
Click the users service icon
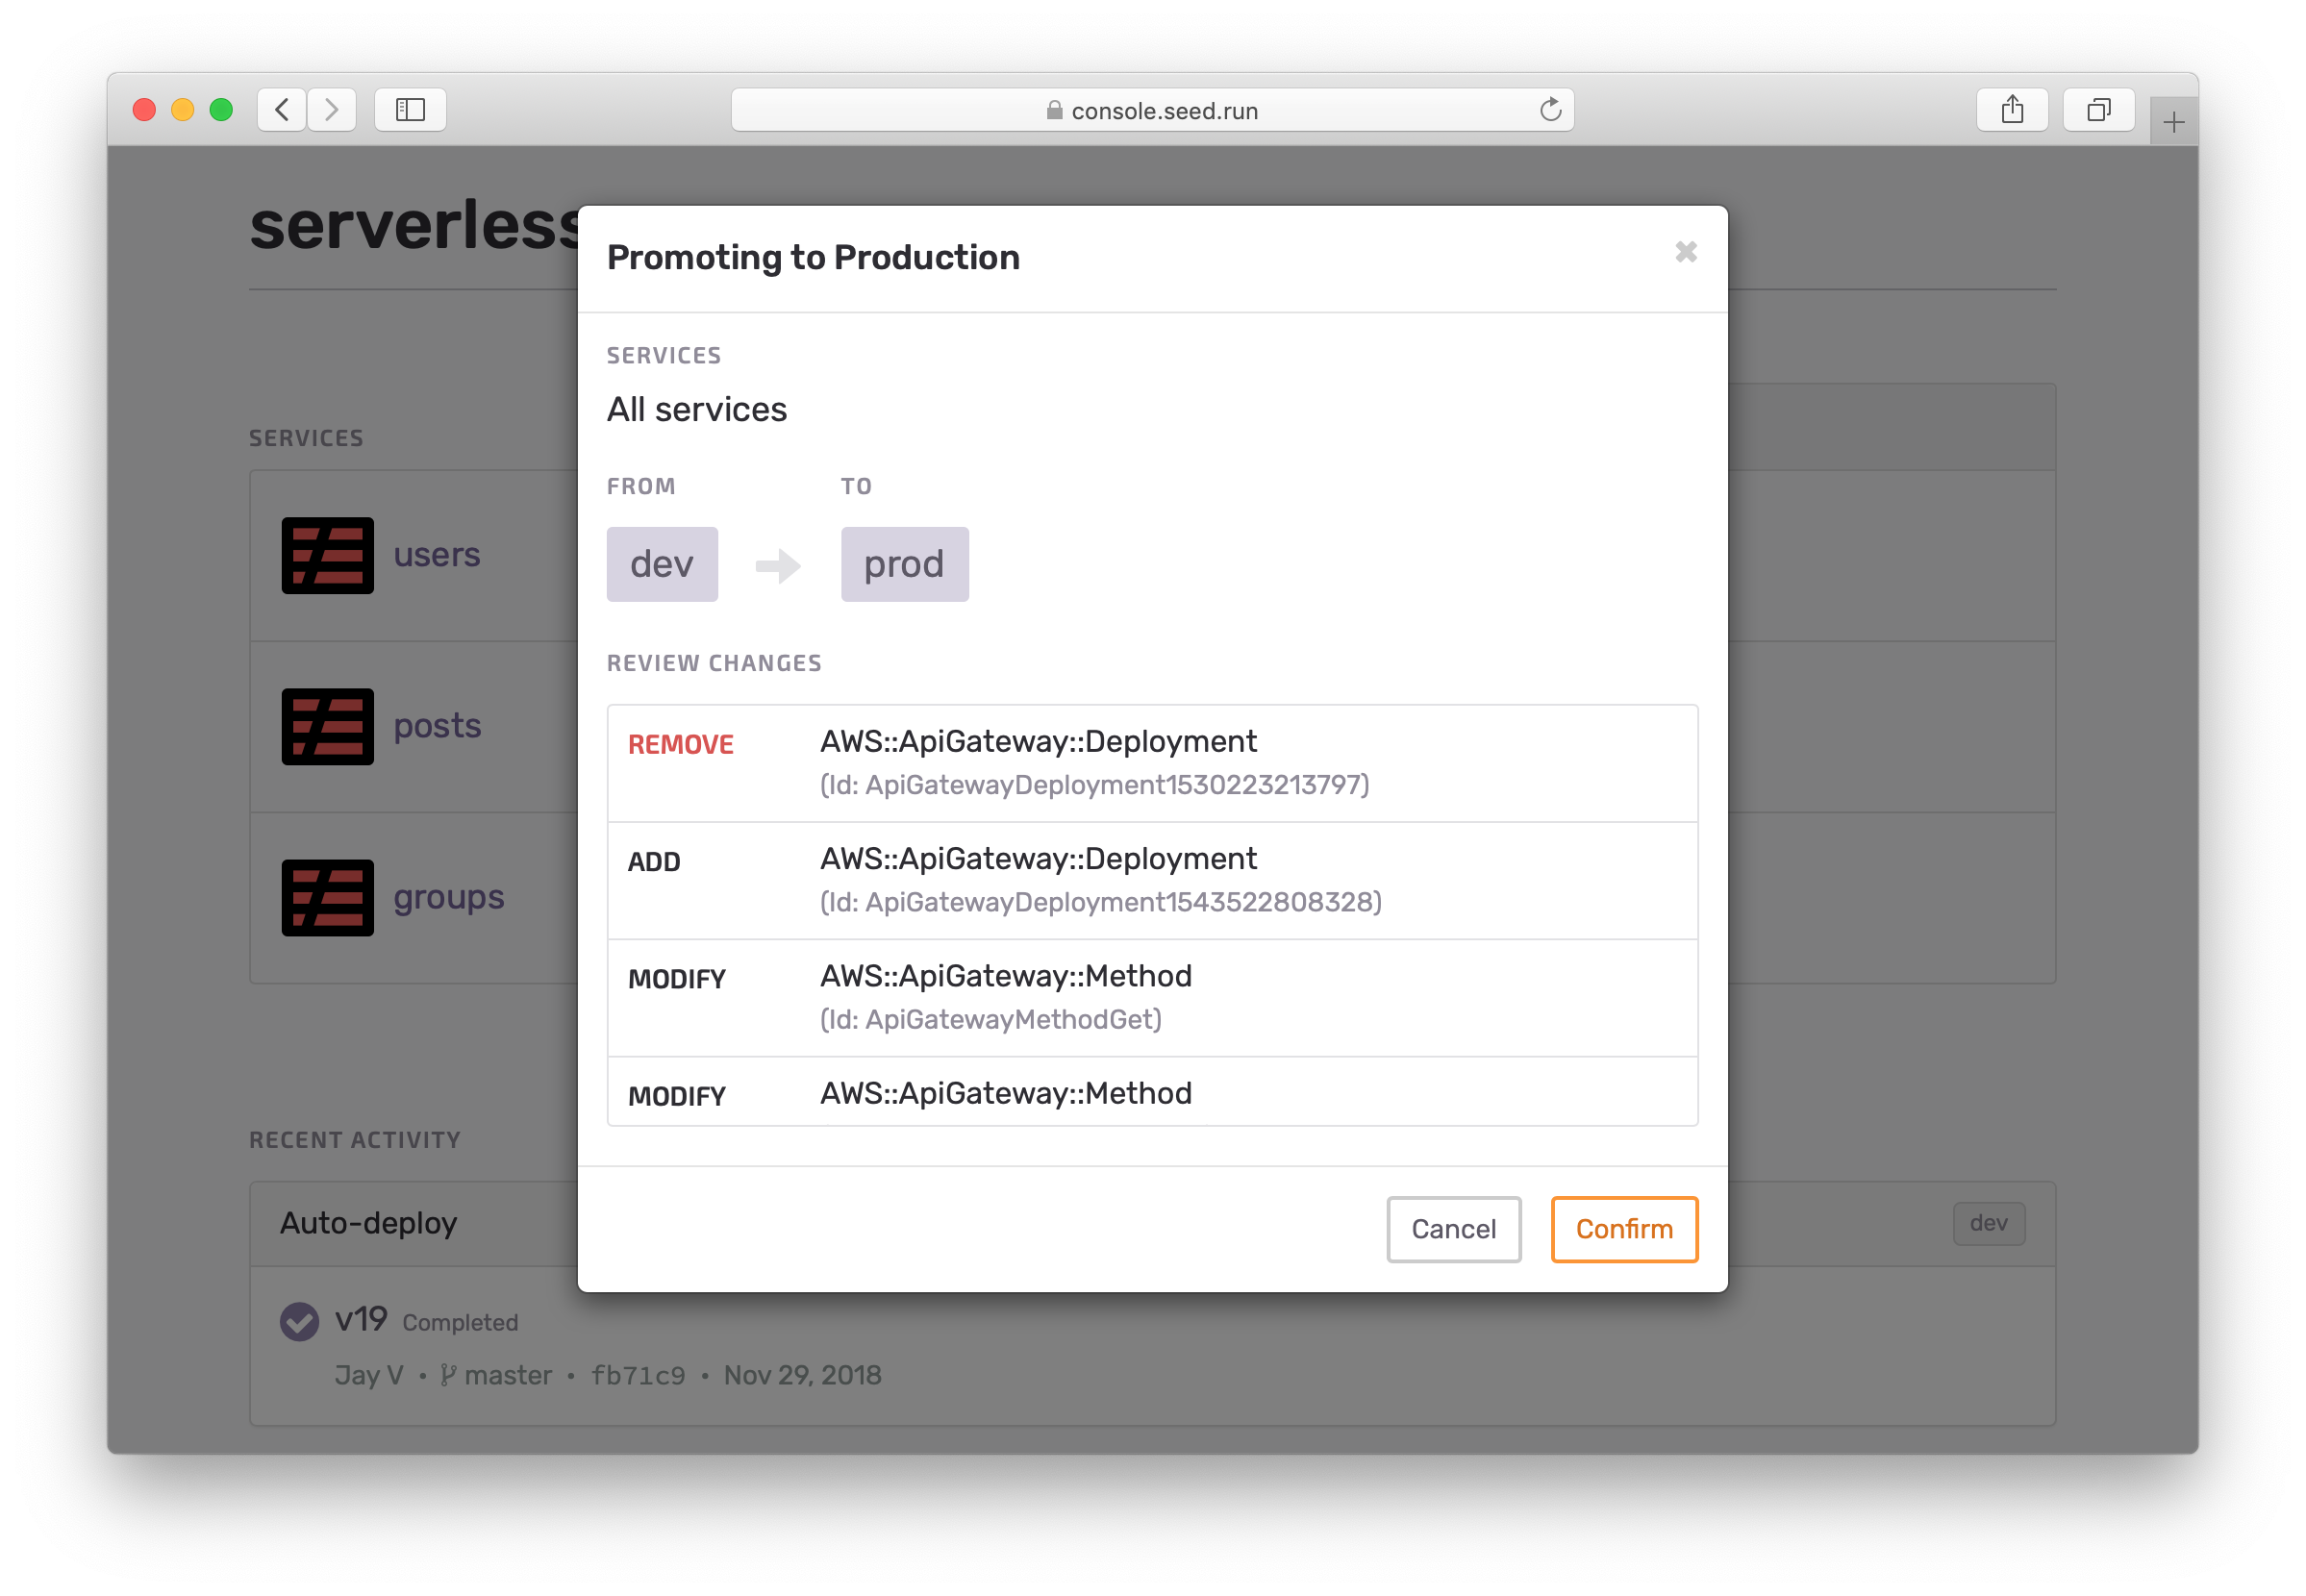click(327, 555)
